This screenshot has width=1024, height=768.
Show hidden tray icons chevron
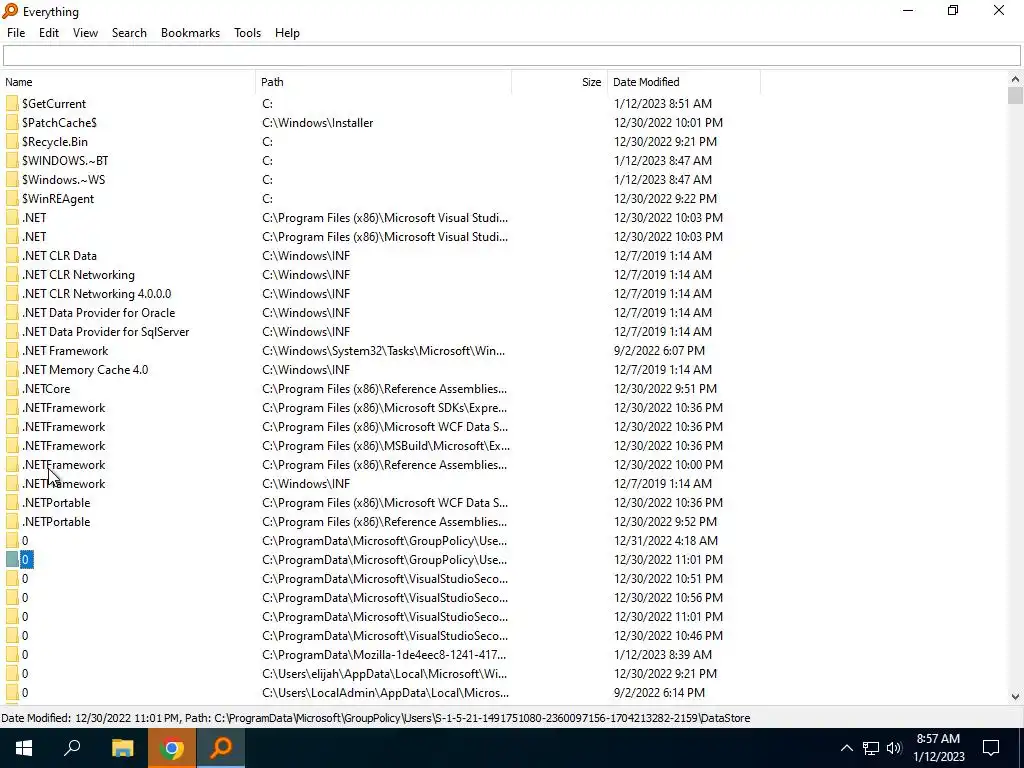click(x=846, y=748)
